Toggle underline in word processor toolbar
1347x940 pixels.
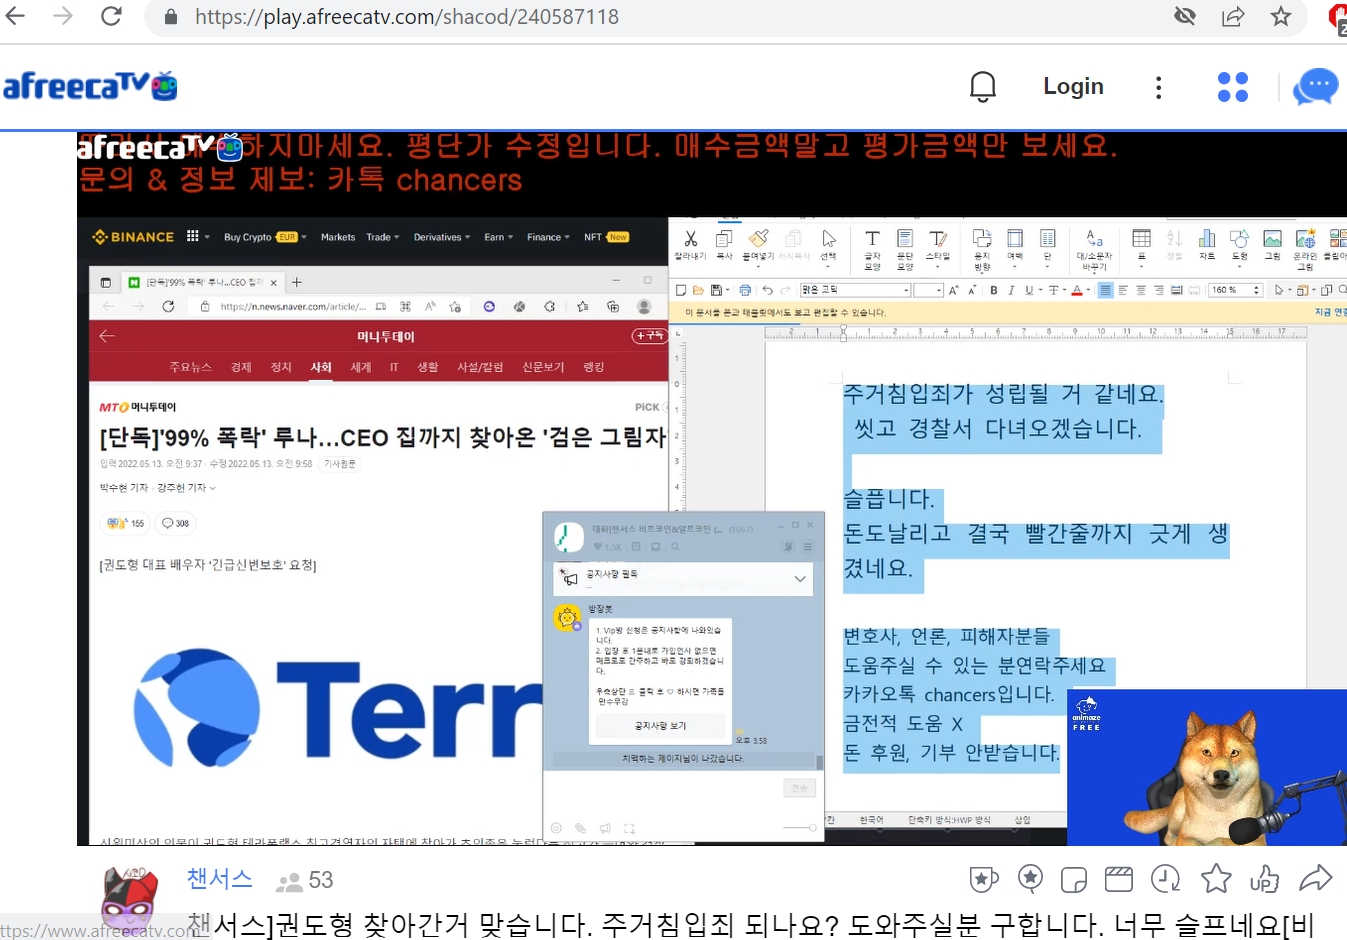1028,290
